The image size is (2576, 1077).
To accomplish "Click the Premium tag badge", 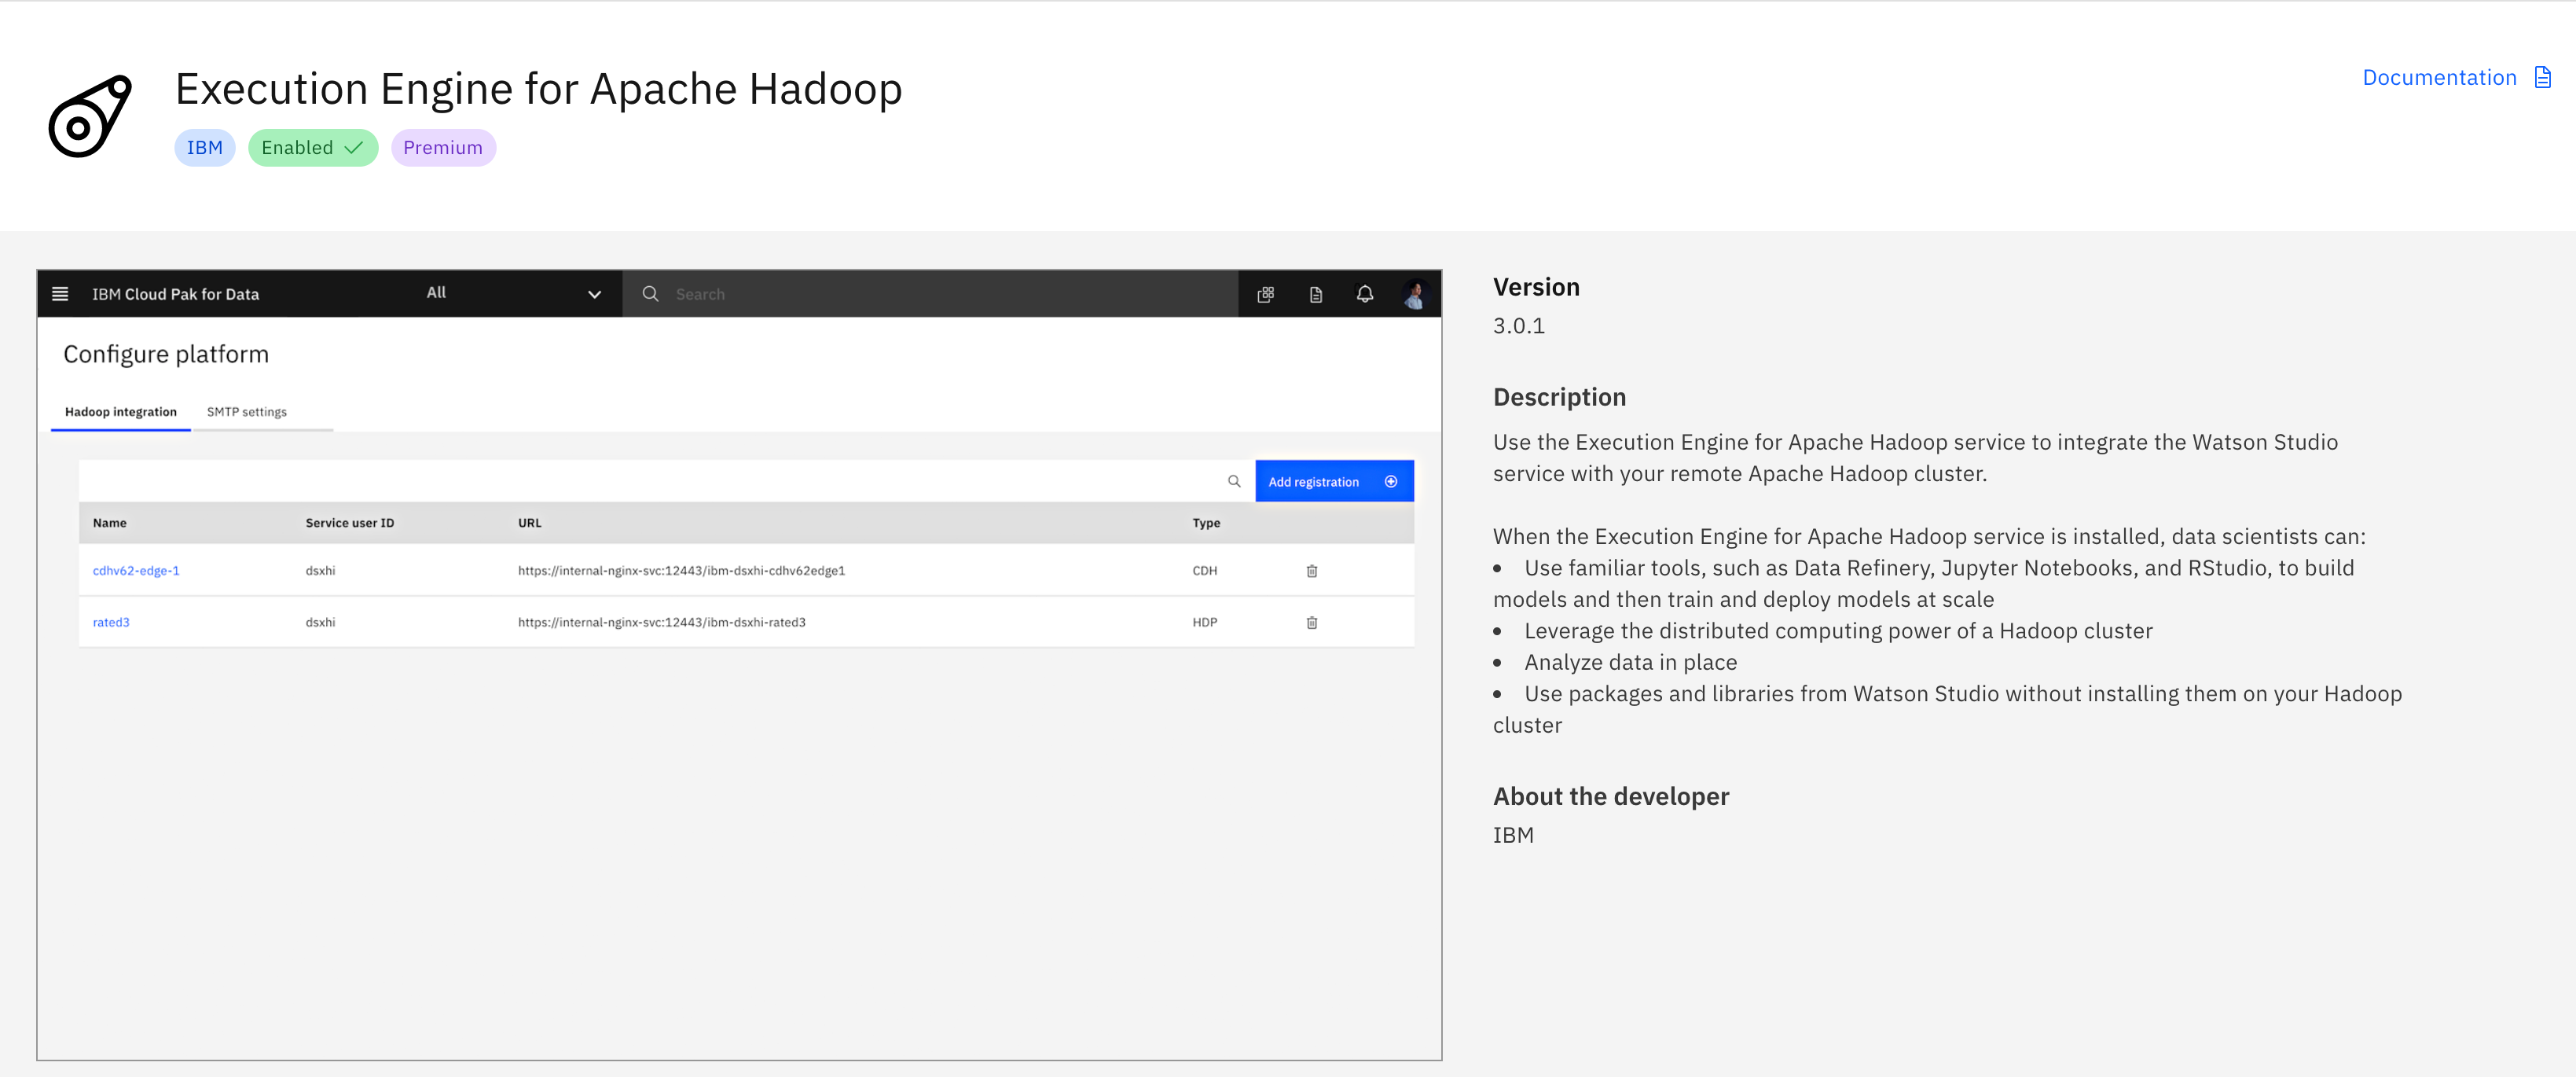I will coord(443,148).
